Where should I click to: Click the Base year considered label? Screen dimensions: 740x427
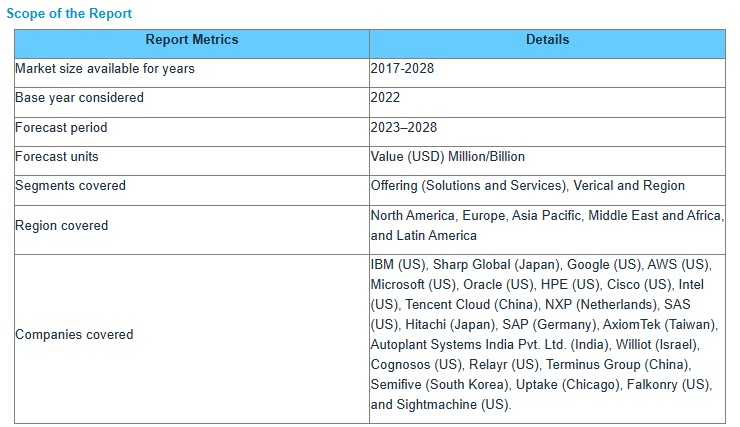pyautogui.click(x=79, y=98)
